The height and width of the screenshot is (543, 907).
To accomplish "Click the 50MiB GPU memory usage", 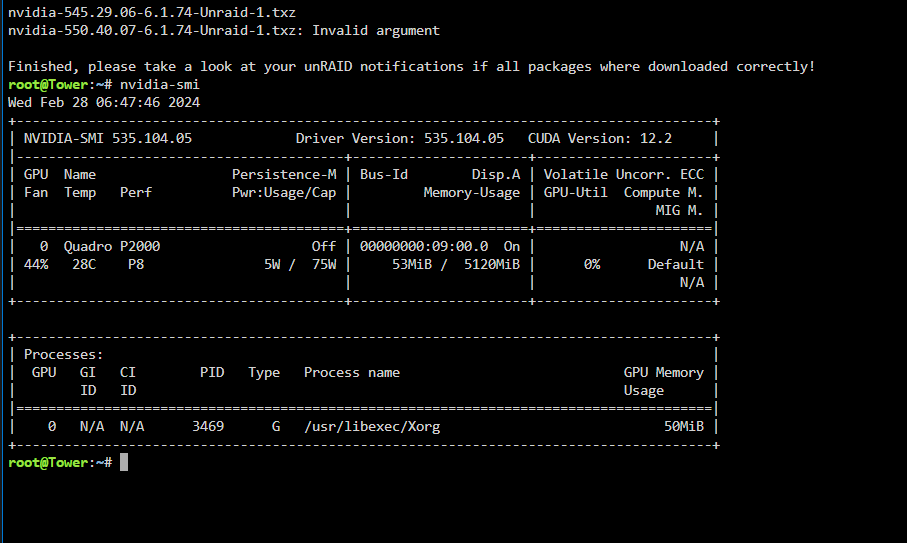I will point(684,426).
